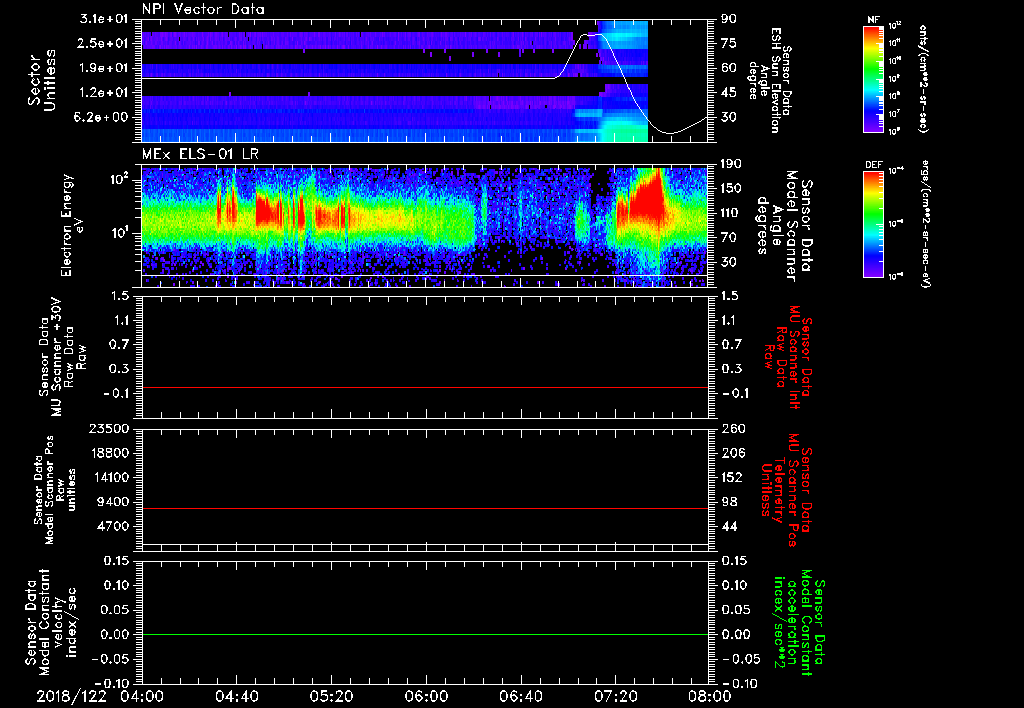Click the 04:40 time axis label

point(236,696)
